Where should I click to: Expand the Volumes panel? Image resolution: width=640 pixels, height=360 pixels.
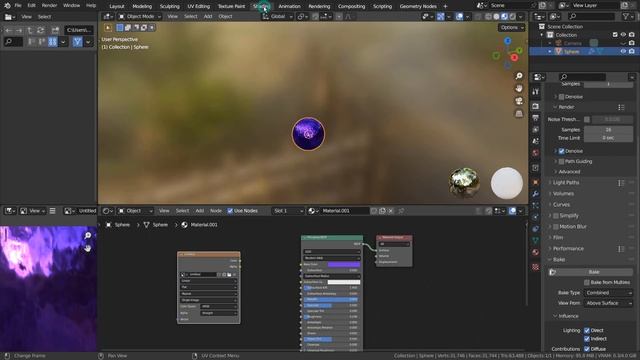563,193
